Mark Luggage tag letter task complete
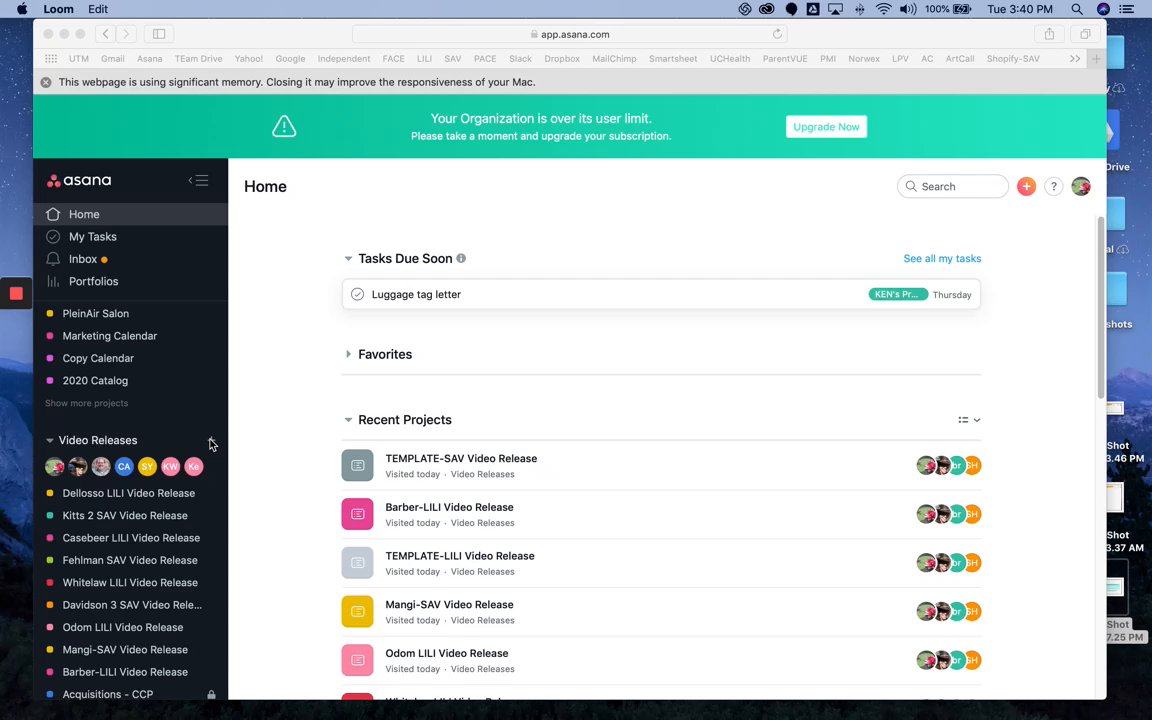This screenshot has width=1152, height=720. (x=357, y=295)
